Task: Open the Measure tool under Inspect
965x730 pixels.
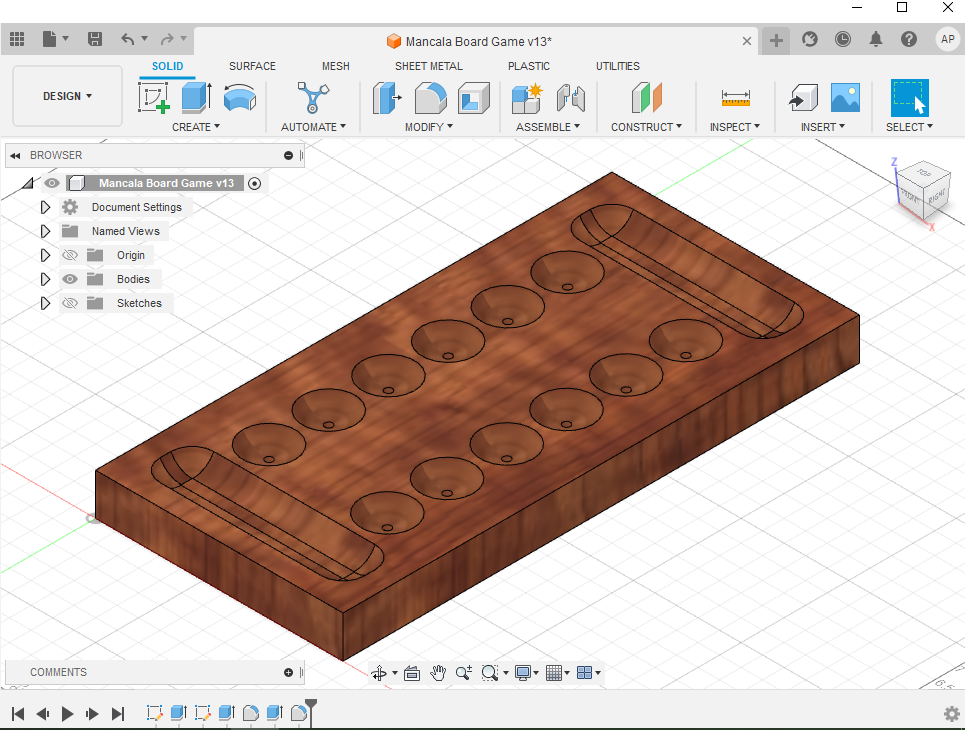Action: tap(735, 98)
